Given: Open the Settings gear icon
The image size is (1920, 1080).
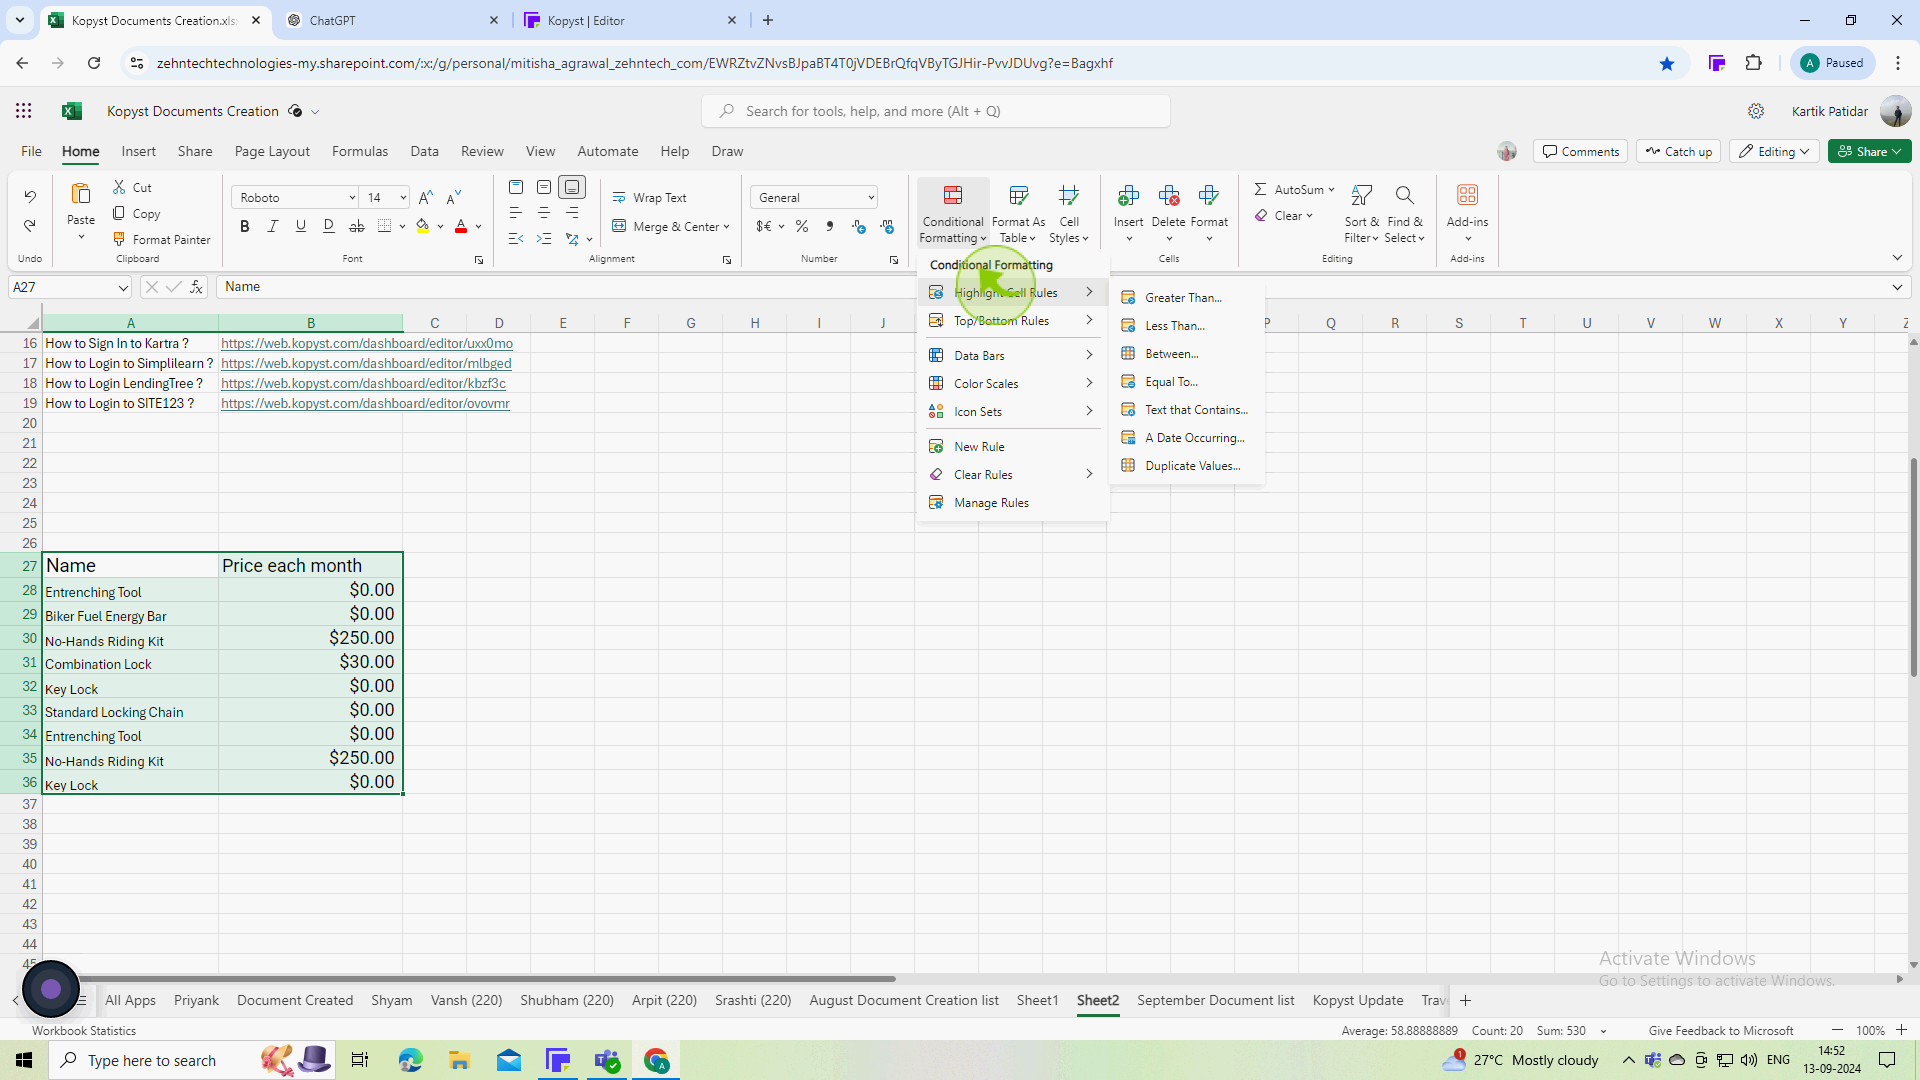Looking at the screenshot, I should 1756,111.
